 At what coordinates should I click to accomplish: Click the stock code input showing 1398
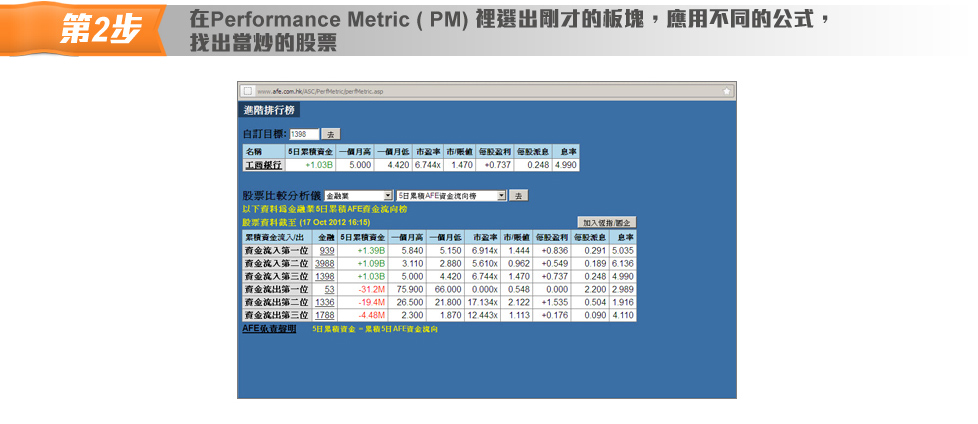pyautogui.click(x=304, y=134)
